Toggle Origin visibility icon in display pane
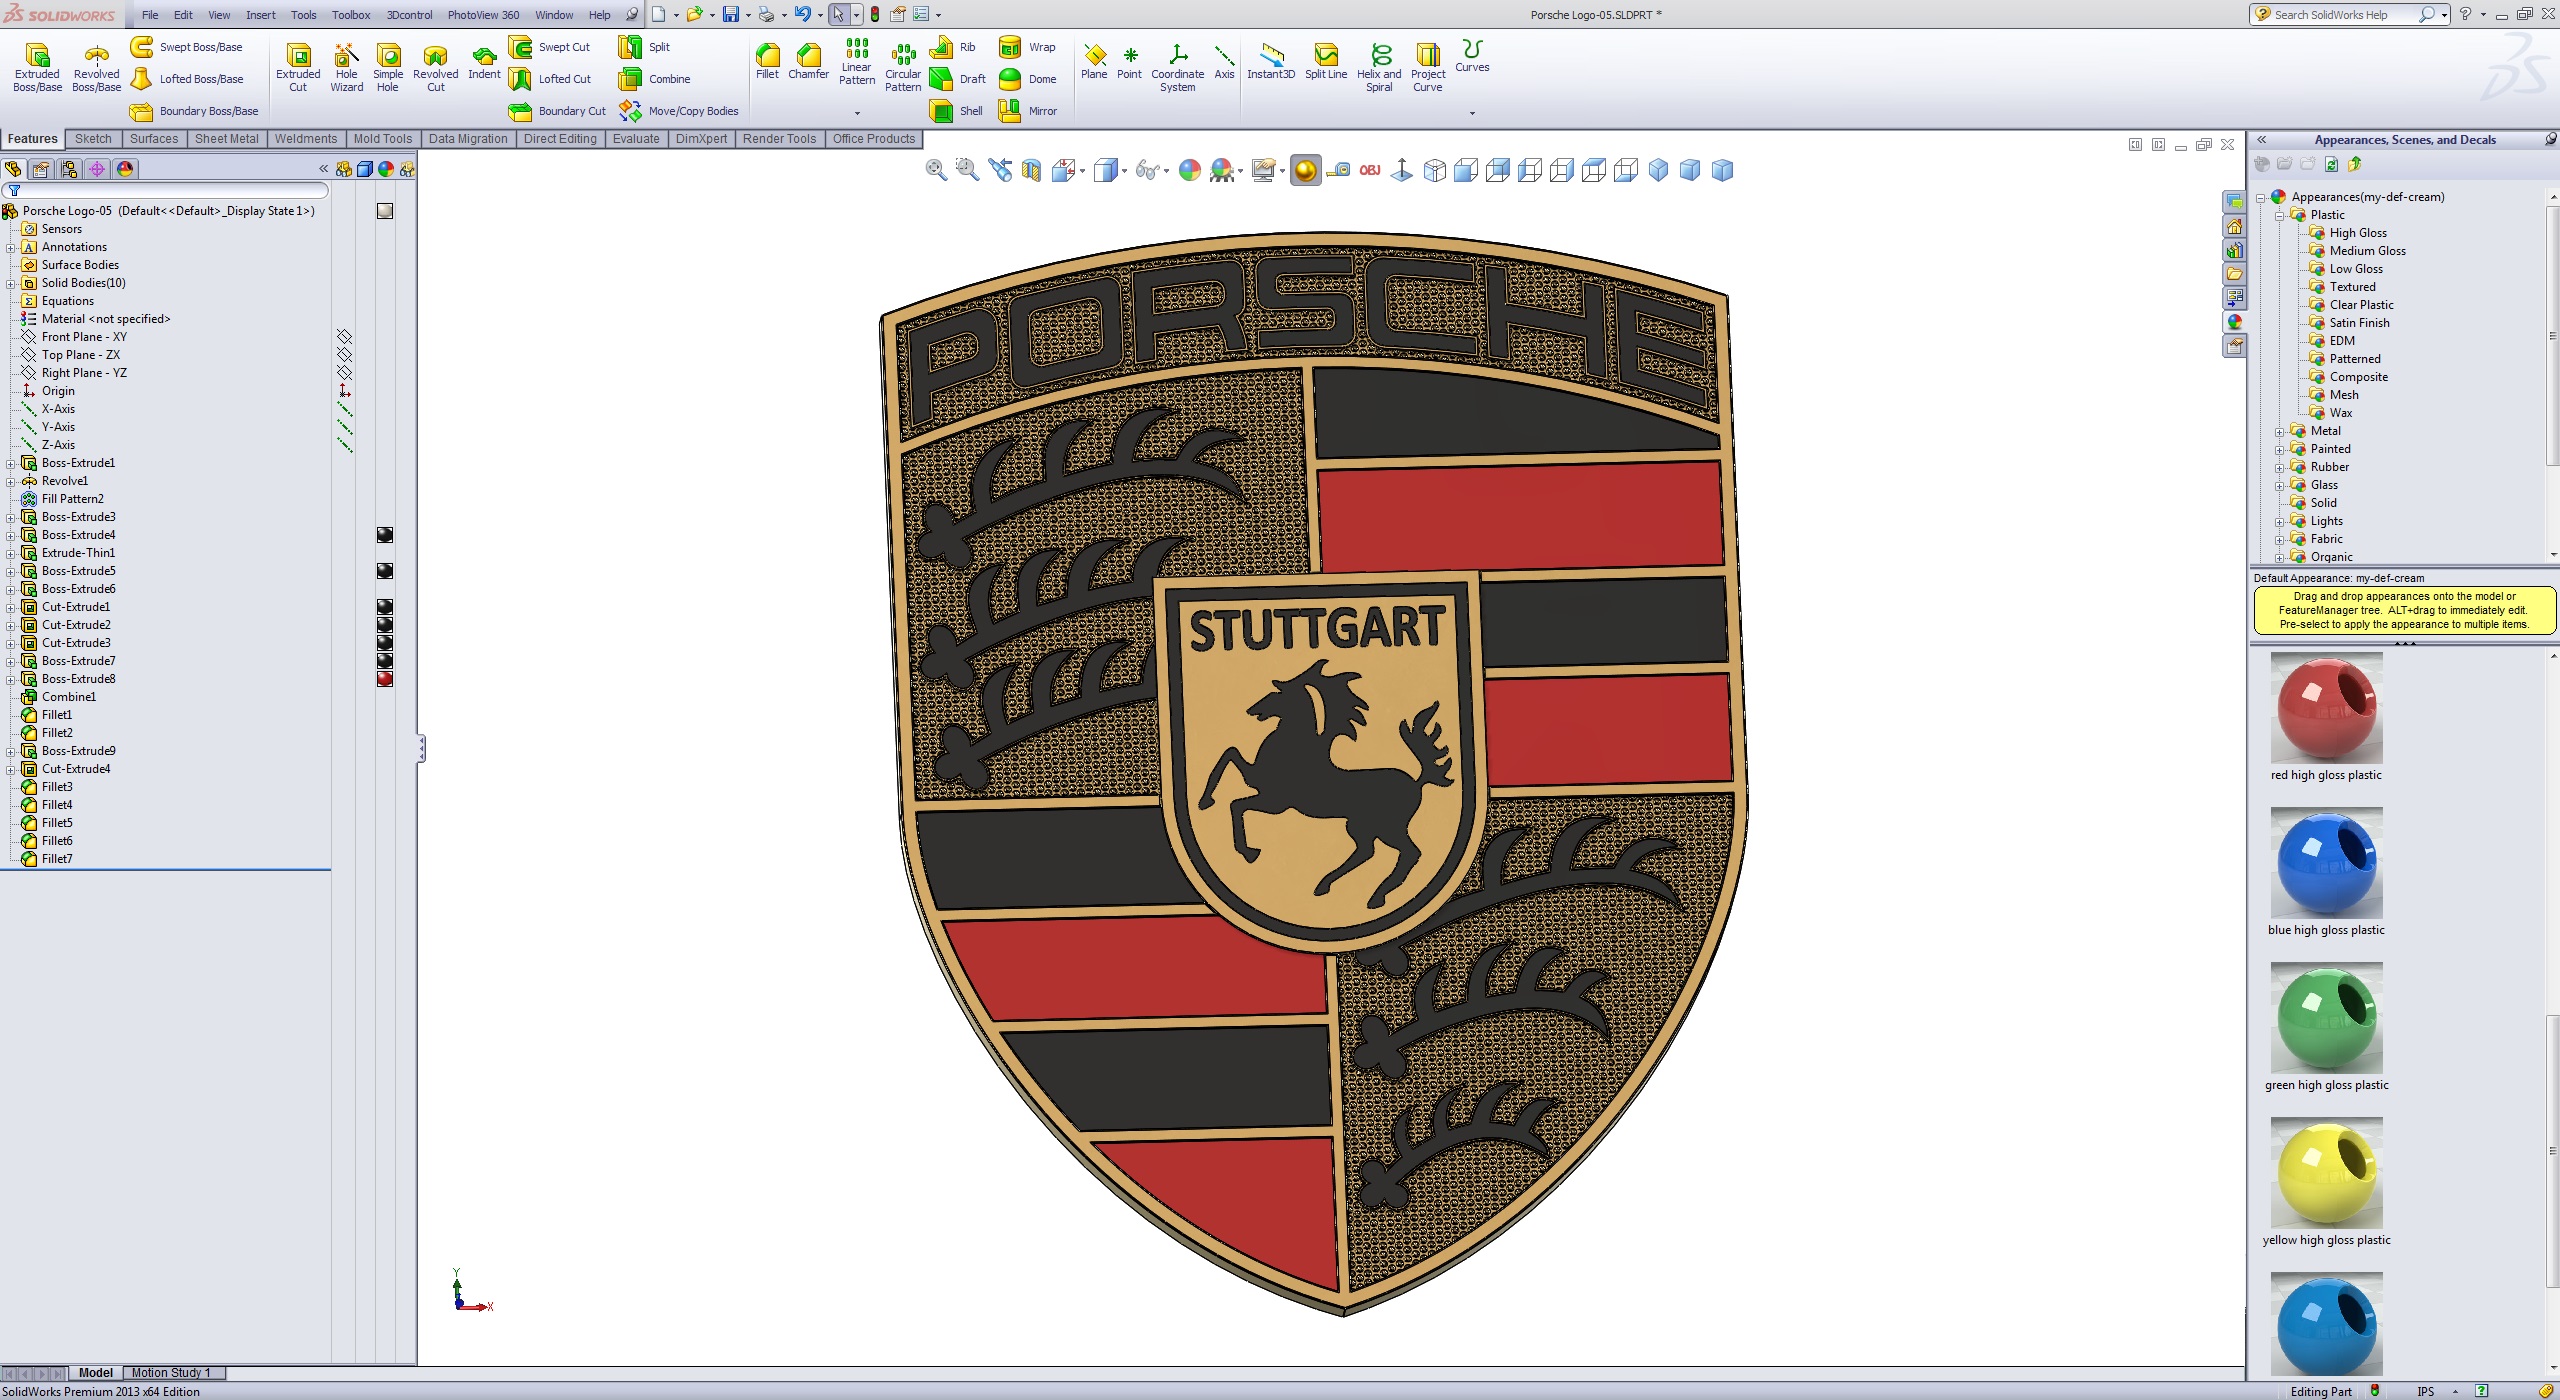The height and width of the screenshot is (1400, 2560). tap(344, 391)
